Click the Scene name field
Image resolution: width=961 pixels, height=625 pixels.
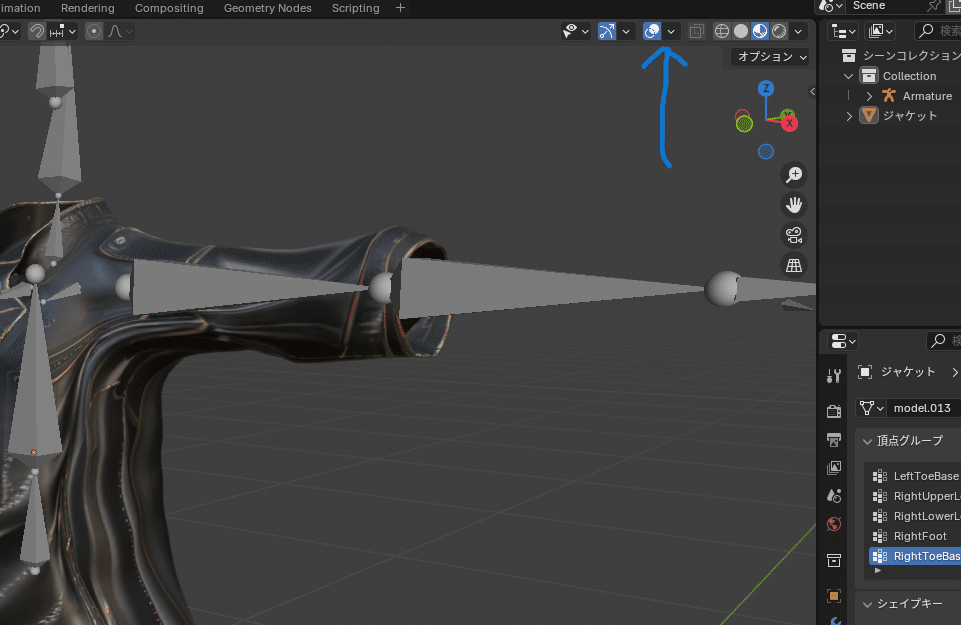(885, 6)
